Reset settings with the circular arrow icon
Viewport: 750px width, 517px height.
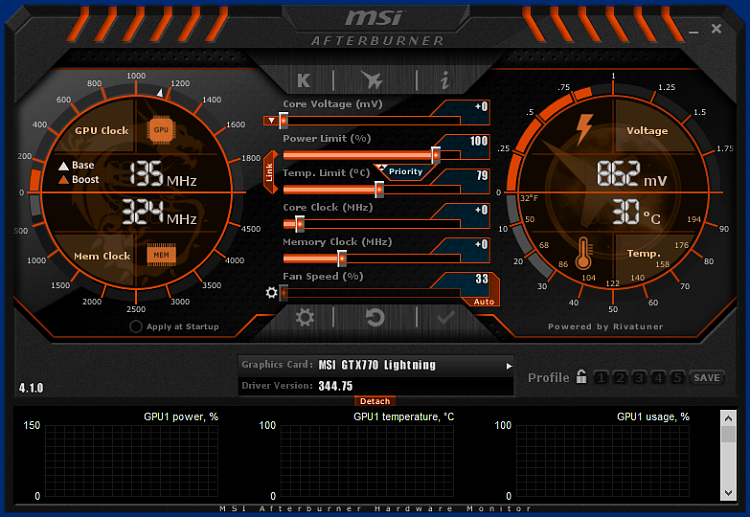pos(375,317)
